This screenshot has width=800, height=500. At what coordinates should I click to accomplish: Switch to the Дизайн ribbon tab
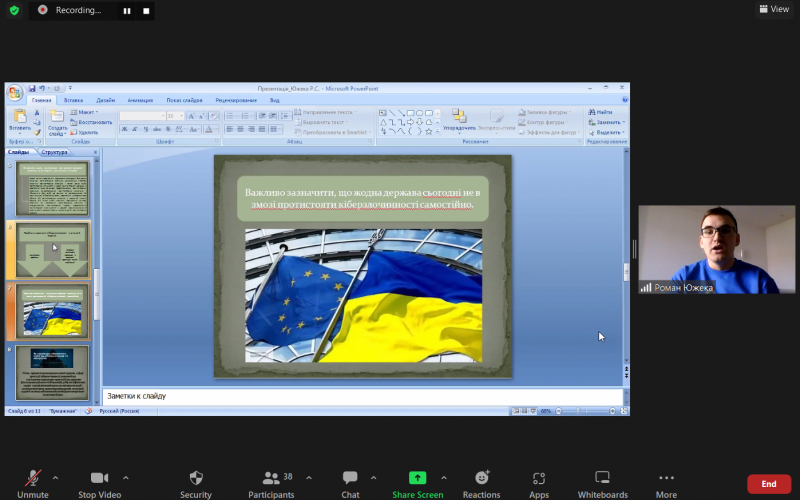(106, 100)
